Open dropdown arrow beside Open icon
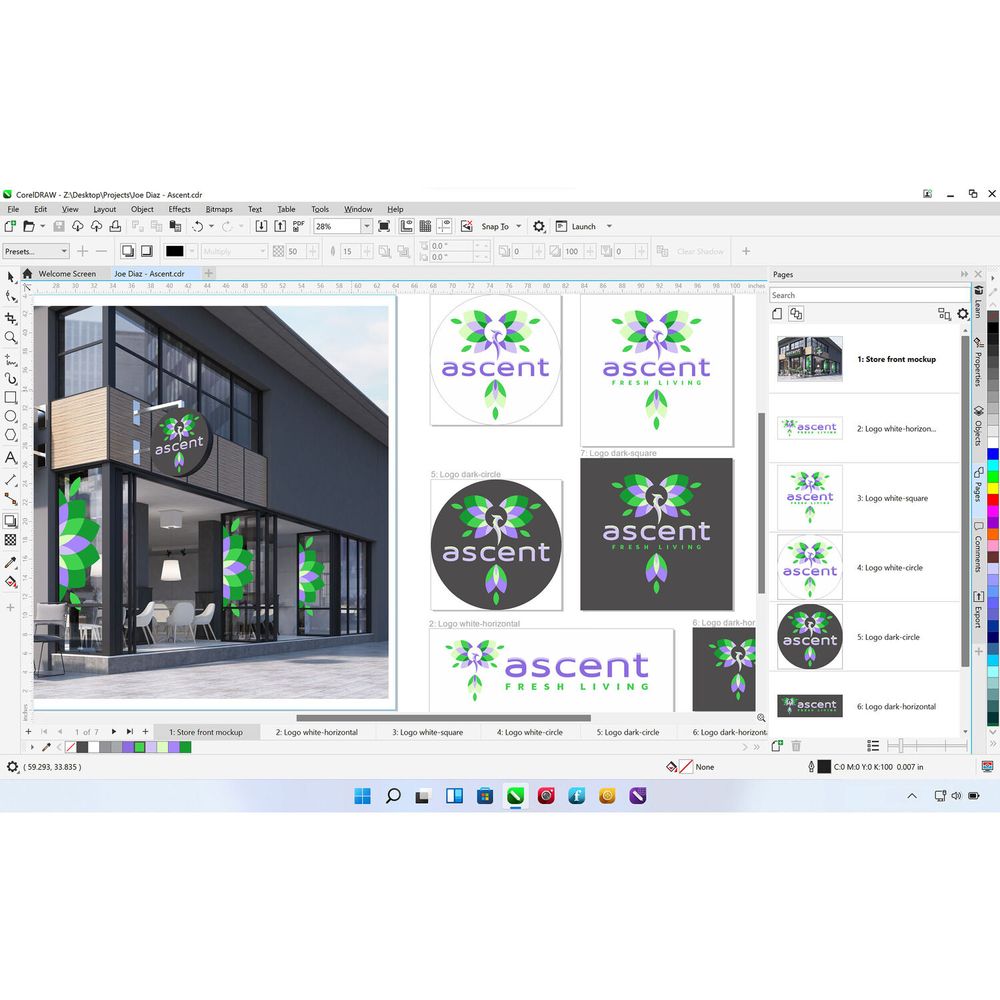Image resolution: width=1000 pixels, height=1000 pixels. [x=43, y=226]
